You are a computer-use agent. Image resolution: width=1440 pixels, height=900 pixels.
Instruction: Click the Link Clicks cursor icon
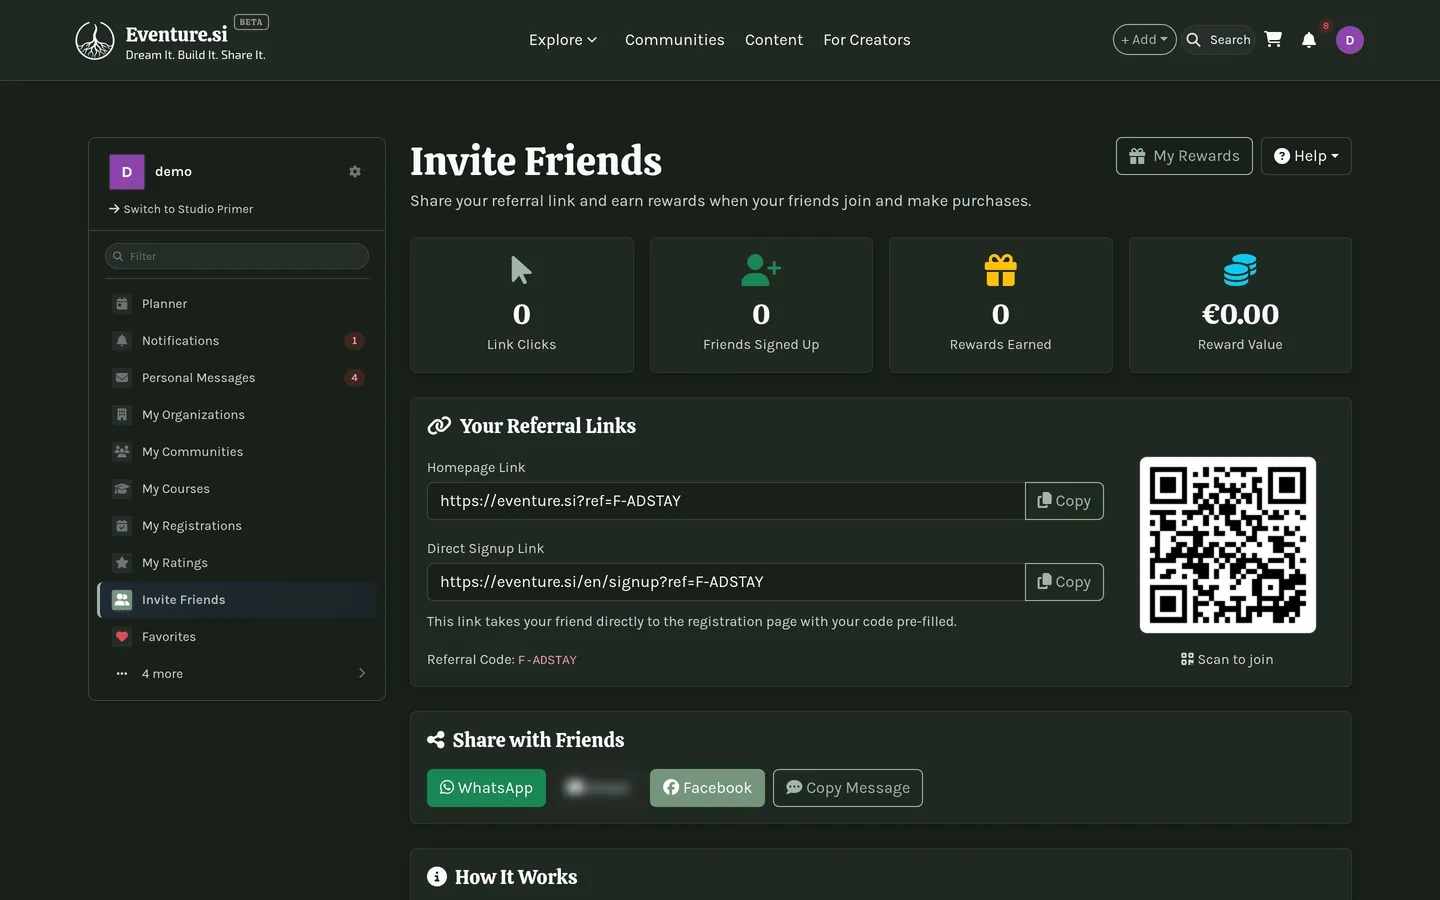[x=521, y=270]
